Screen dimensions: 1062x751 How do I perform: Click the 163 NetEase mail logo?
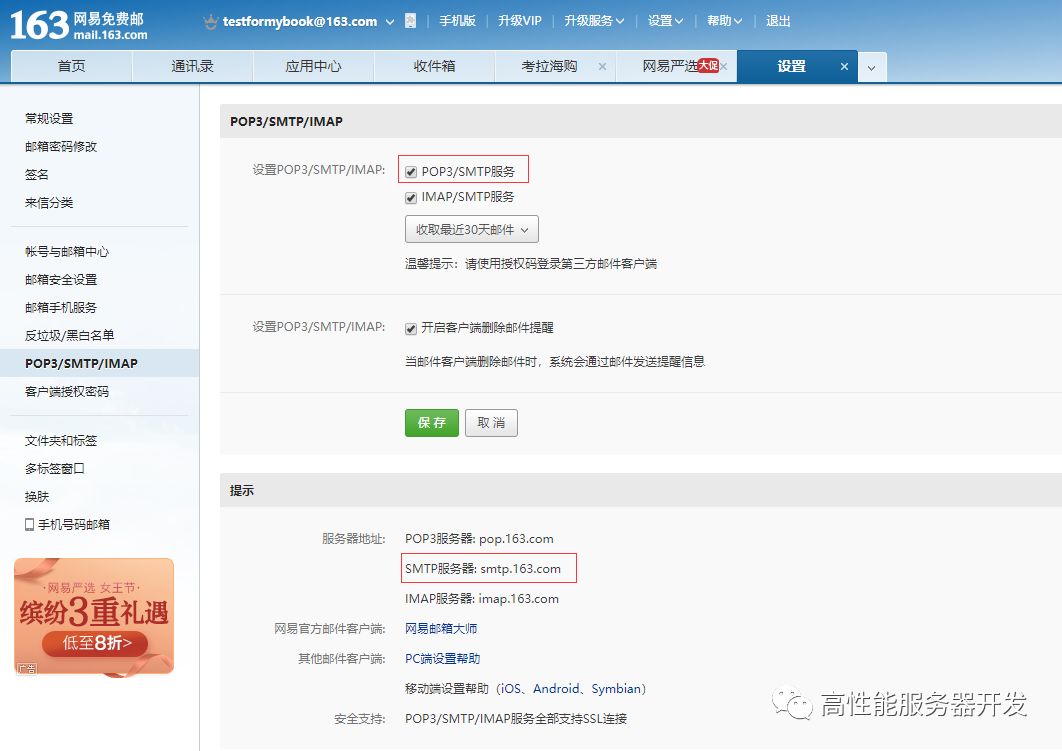[79, 25]
